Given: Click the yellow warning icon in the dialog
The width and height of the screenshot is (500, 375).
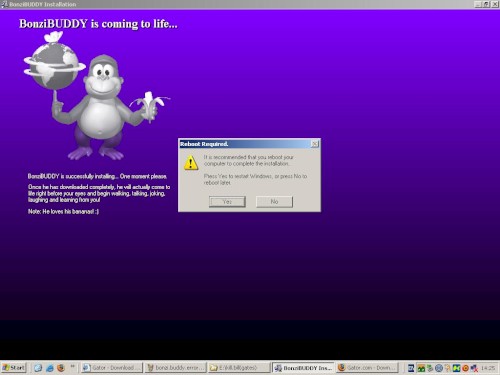Looking at the screenshot, I should [x=191, y=163].
